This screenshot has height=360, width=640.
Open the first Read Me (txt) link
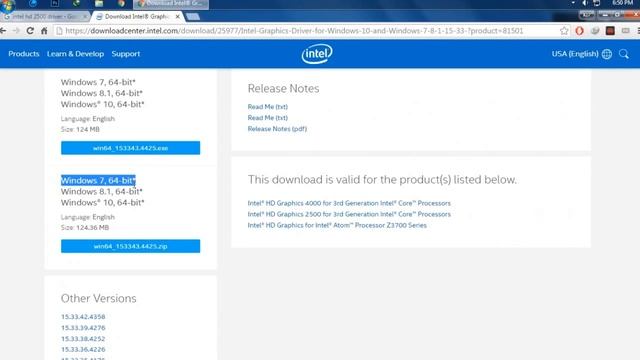tap(267, 107)
